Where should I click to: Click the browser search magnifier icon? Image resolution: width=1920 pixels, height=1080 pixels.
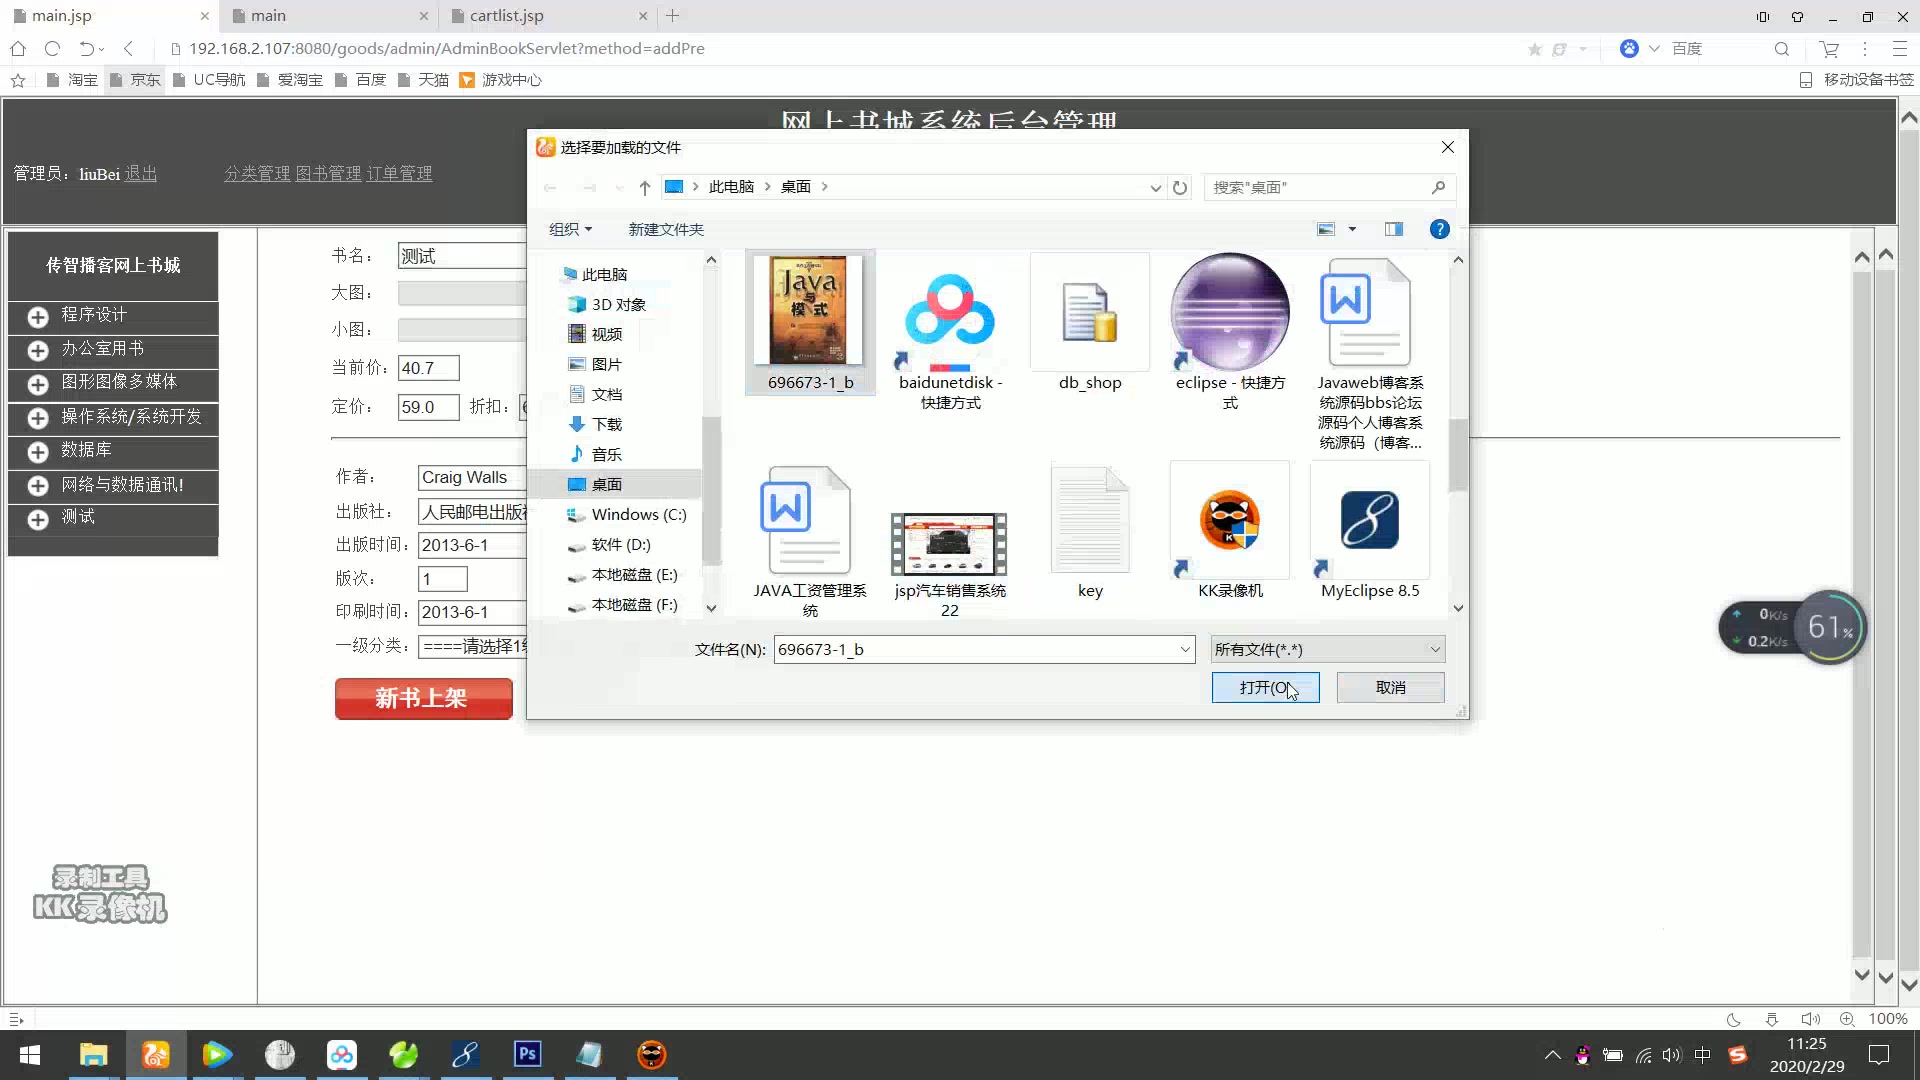(x=1782, y=48)
